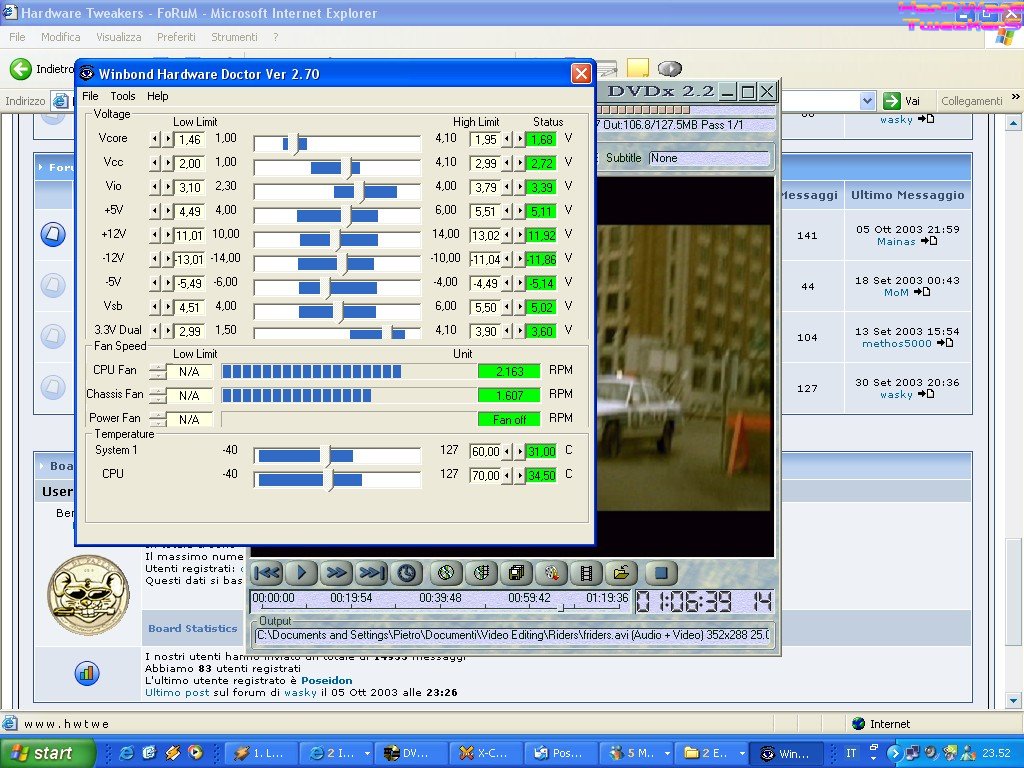Click the last-post arrow icon beside Mainas
The image size is (1024, 768).
tap(929, 241)
